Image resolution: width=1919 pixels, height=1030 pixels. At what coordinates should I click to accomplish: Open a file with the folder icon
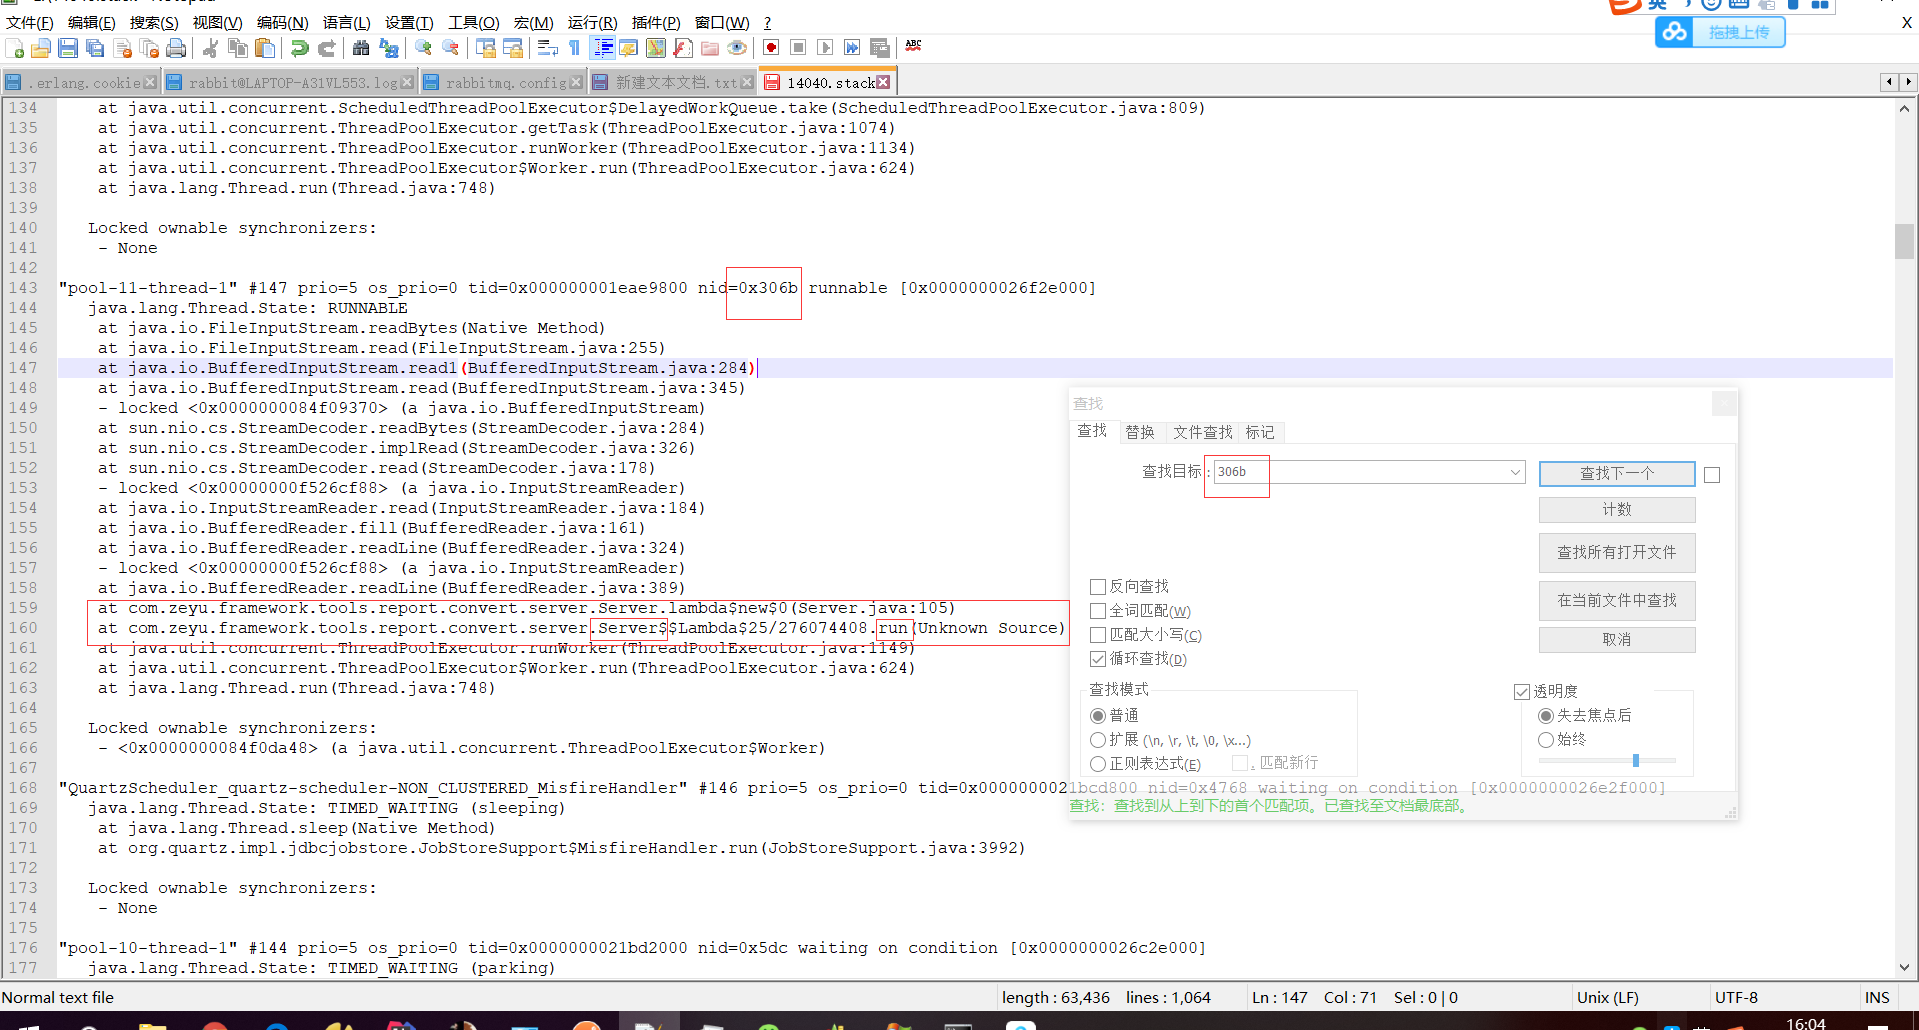[41, 48]
